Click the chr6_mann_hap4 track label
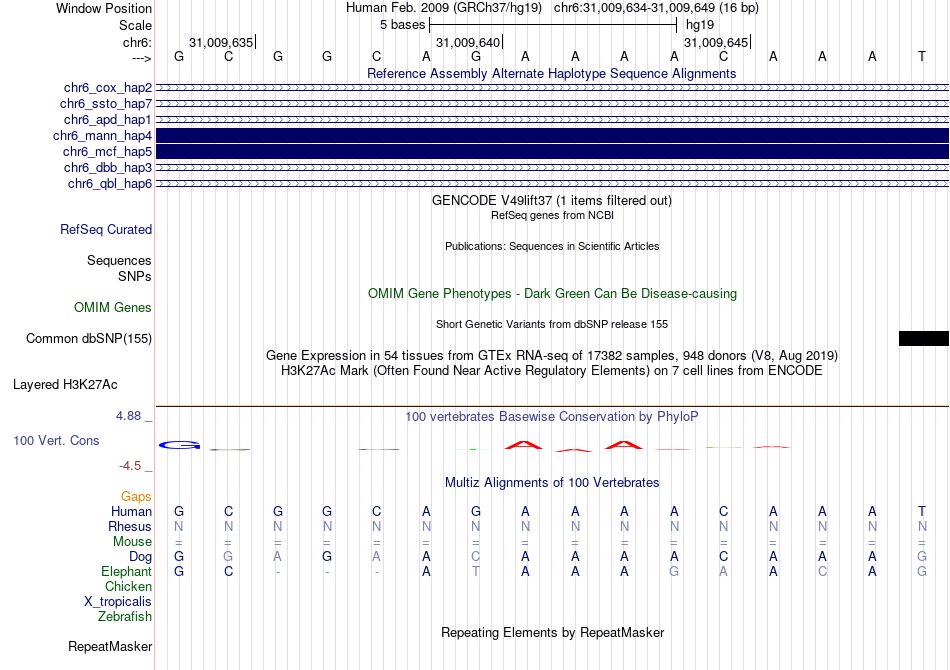Image resolution: width=950 pixels, height=670 pixels. pyautogui.click(x=102, y=136)
